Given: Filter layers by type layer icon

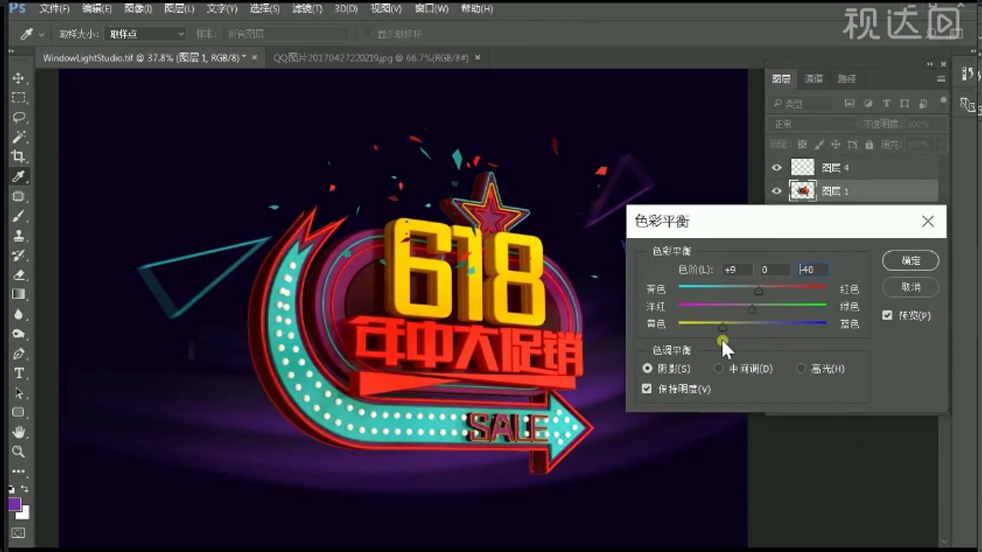Looking at the screenshot, I should [x=886, y=103].
